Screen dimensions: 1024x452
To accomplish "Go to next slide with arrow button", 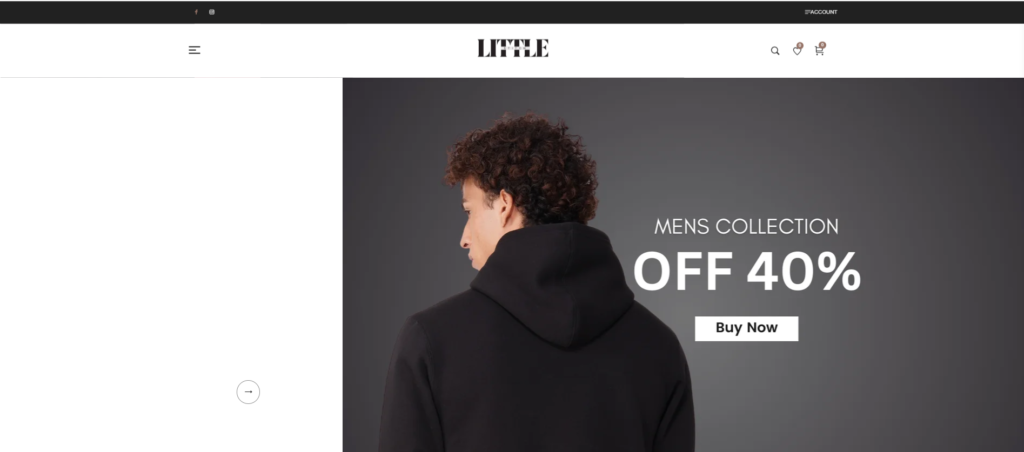I will pyautogui.click(x=248, y=392).
